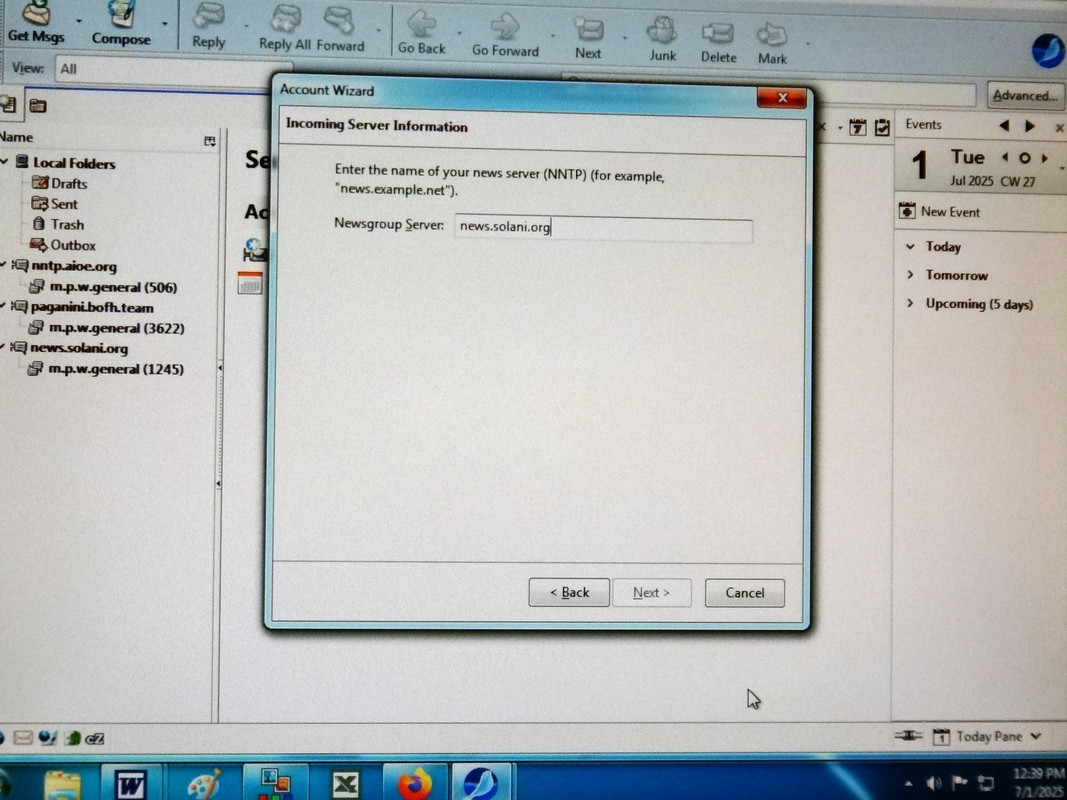Click the folder view icon above Name column
This screenshot has height=800, width=1067.
38,105
